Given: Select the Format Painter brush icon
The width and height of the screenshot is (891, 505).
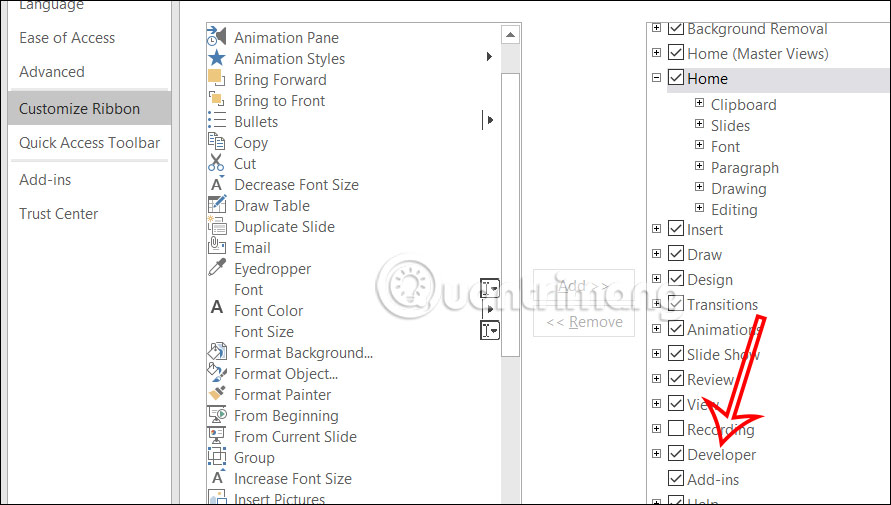Looking at the screenshot, I should pos(216,394).
